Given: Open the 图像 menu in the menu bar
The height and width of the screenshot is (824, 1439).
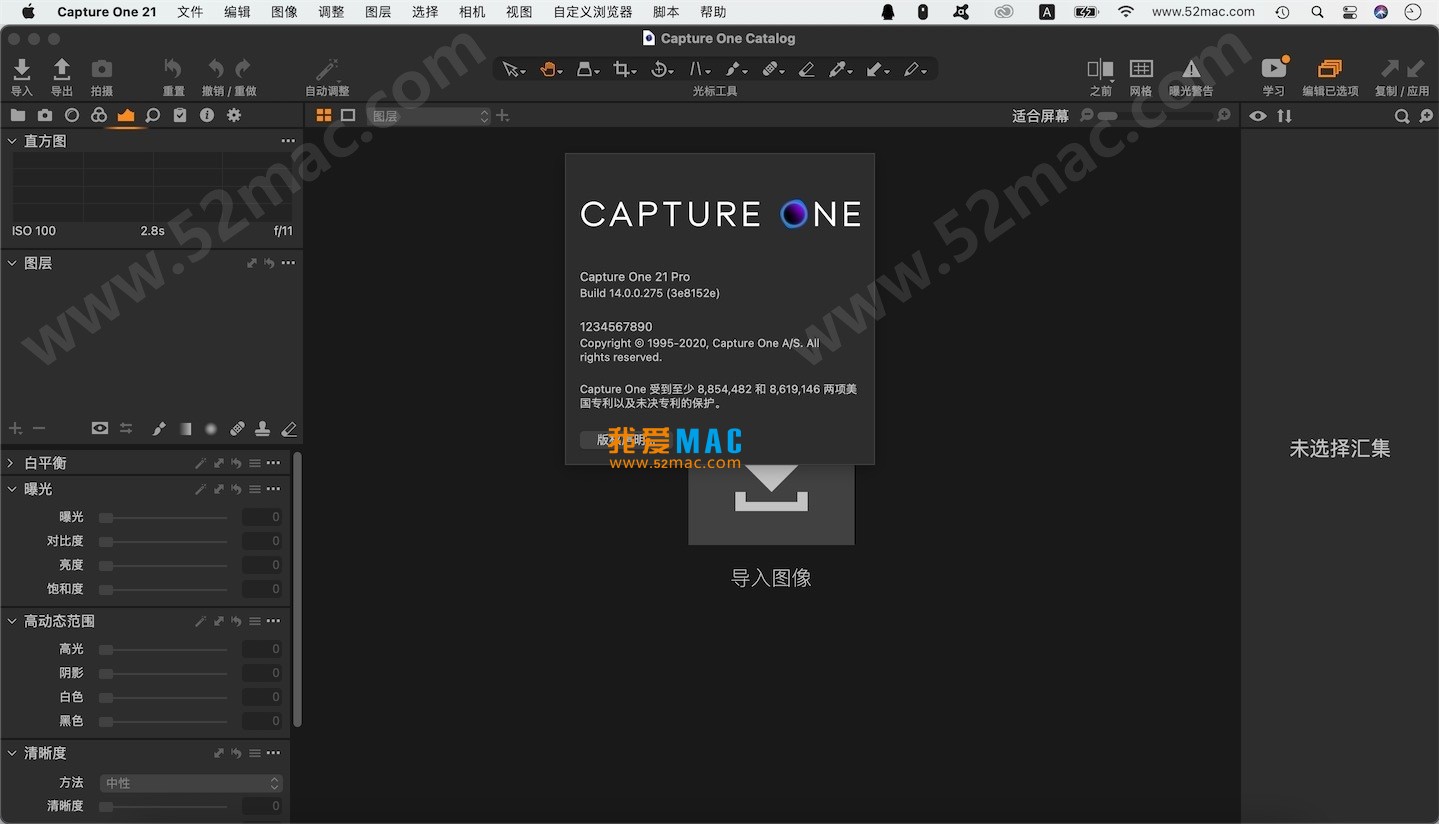Looking at the screenshot, I should 284,12.
